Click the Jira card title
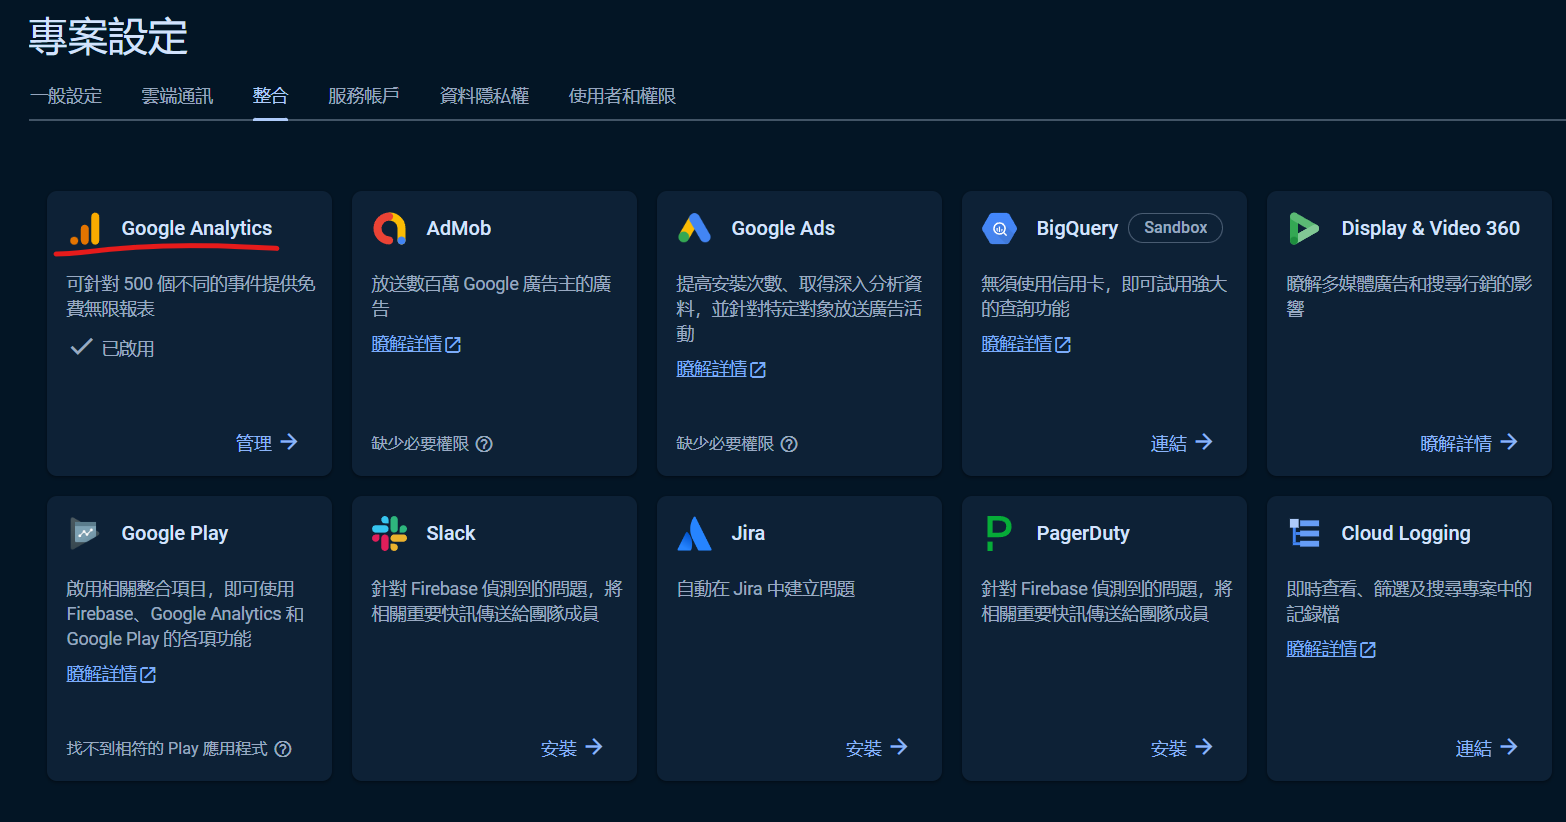Image resolution: width=1566 pixels, height=822 pixels. coord(748,533)
